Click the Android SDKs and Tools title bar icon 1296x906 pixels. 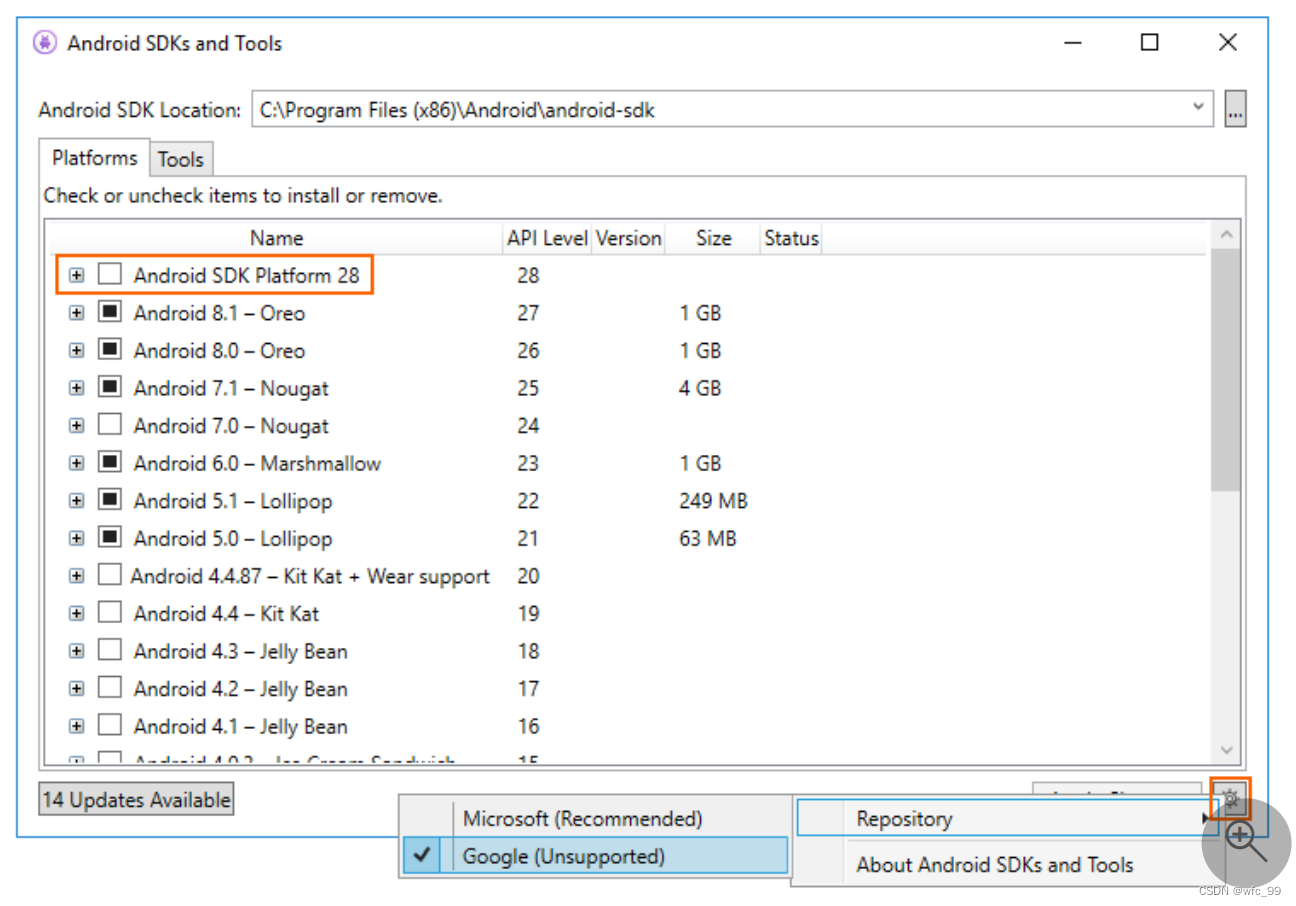[43, 42]
